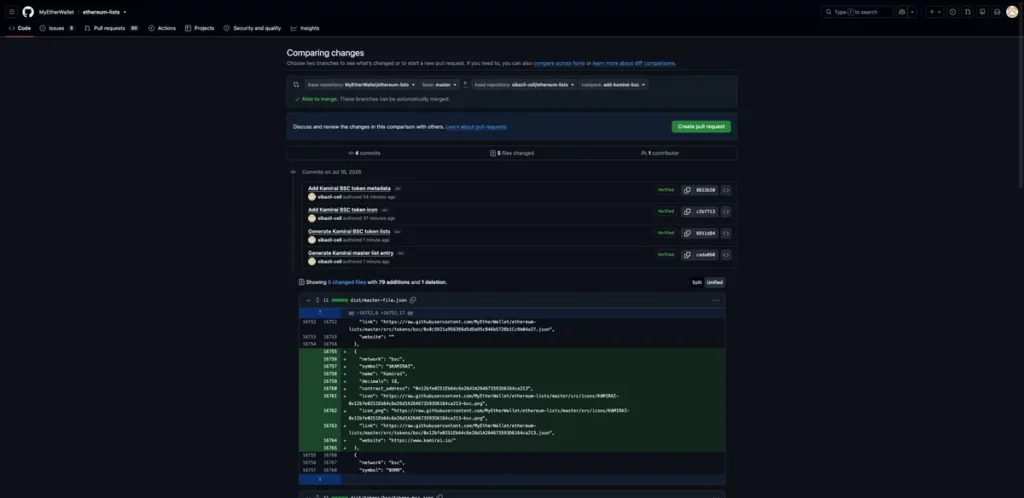Switch to the Actions tab

pyautogui.click(x=162, y=28)
